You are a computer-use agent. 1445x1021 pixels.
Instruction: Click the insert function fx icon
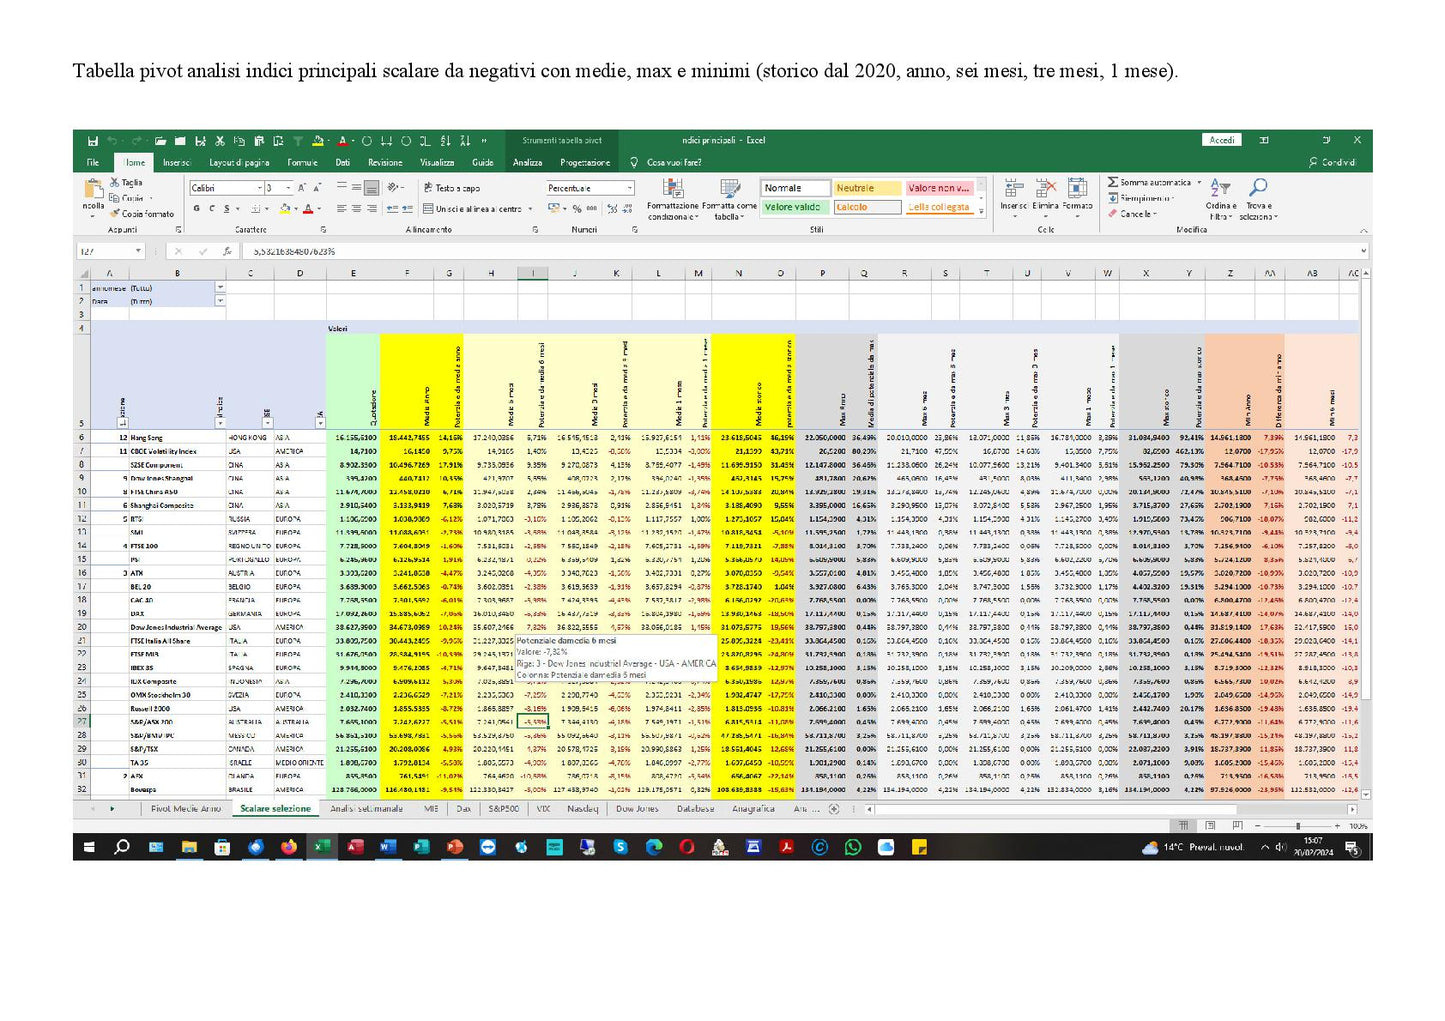tap(229, 252)
